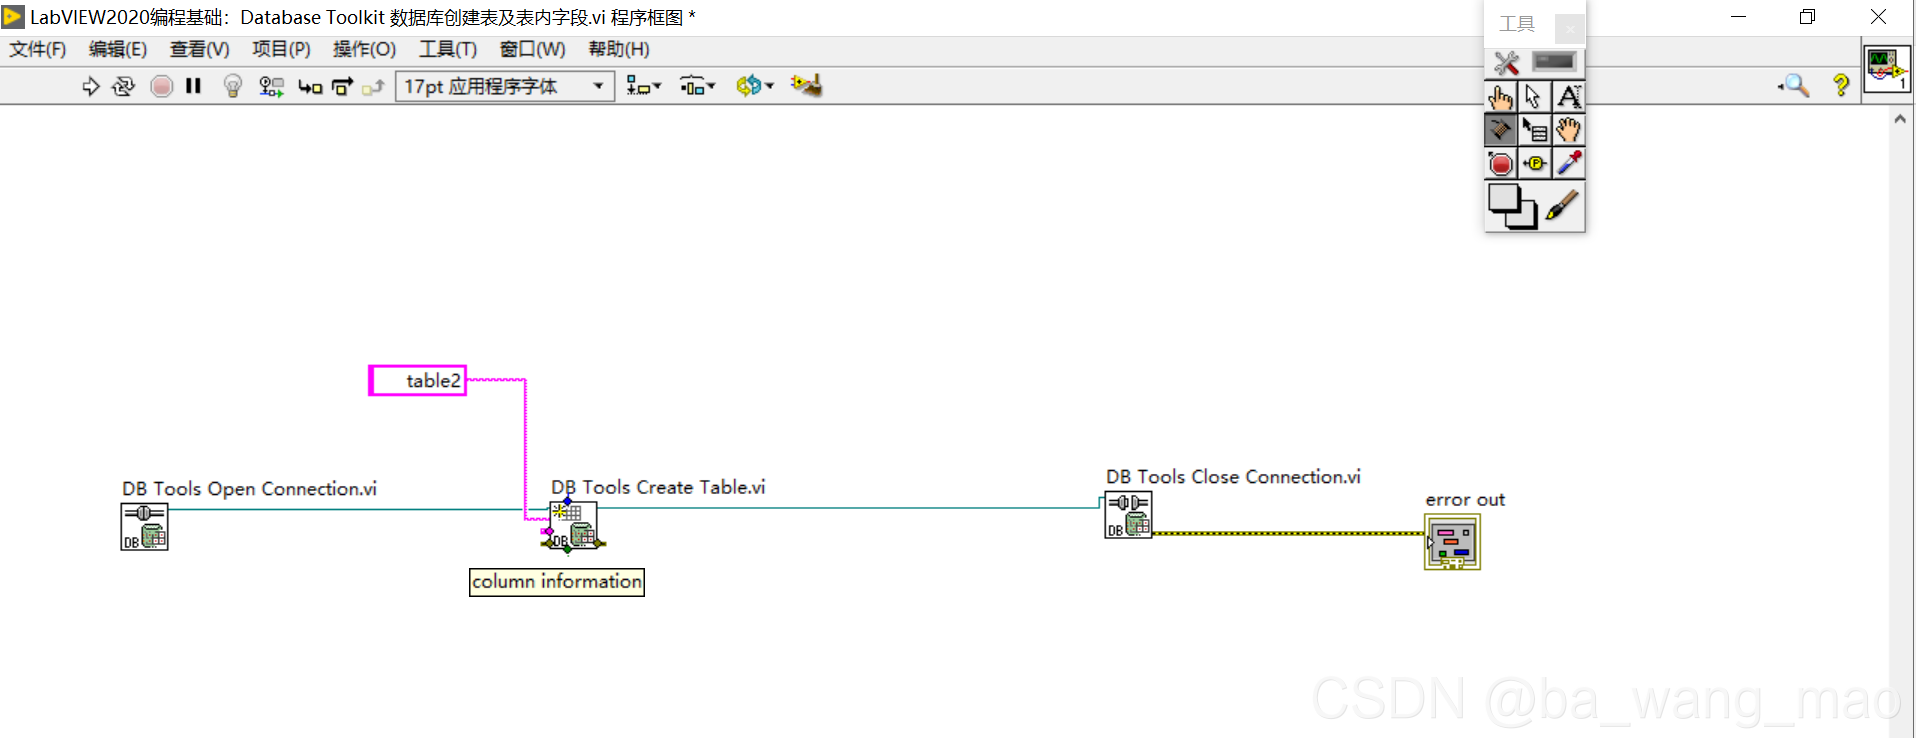Open the 编辑(E) menu

tap(118, 49)
